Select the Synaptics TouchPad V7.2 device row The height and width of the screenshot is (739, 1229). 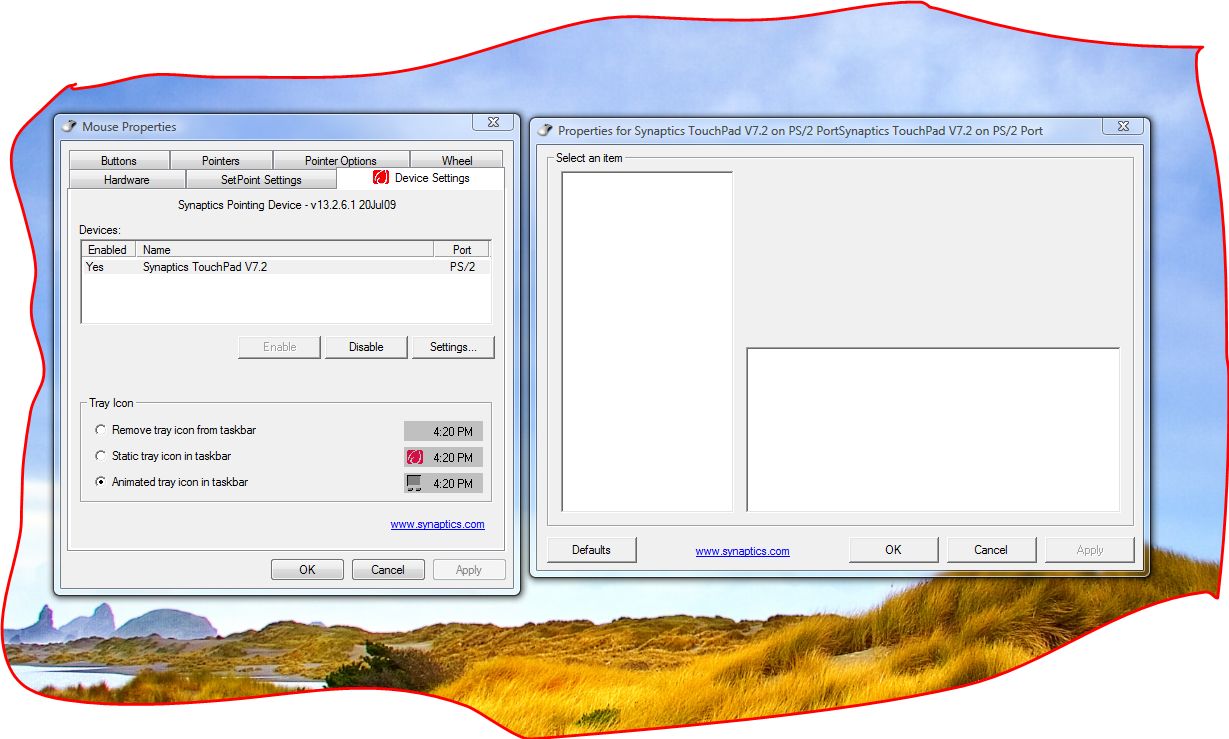click(286, 267)
